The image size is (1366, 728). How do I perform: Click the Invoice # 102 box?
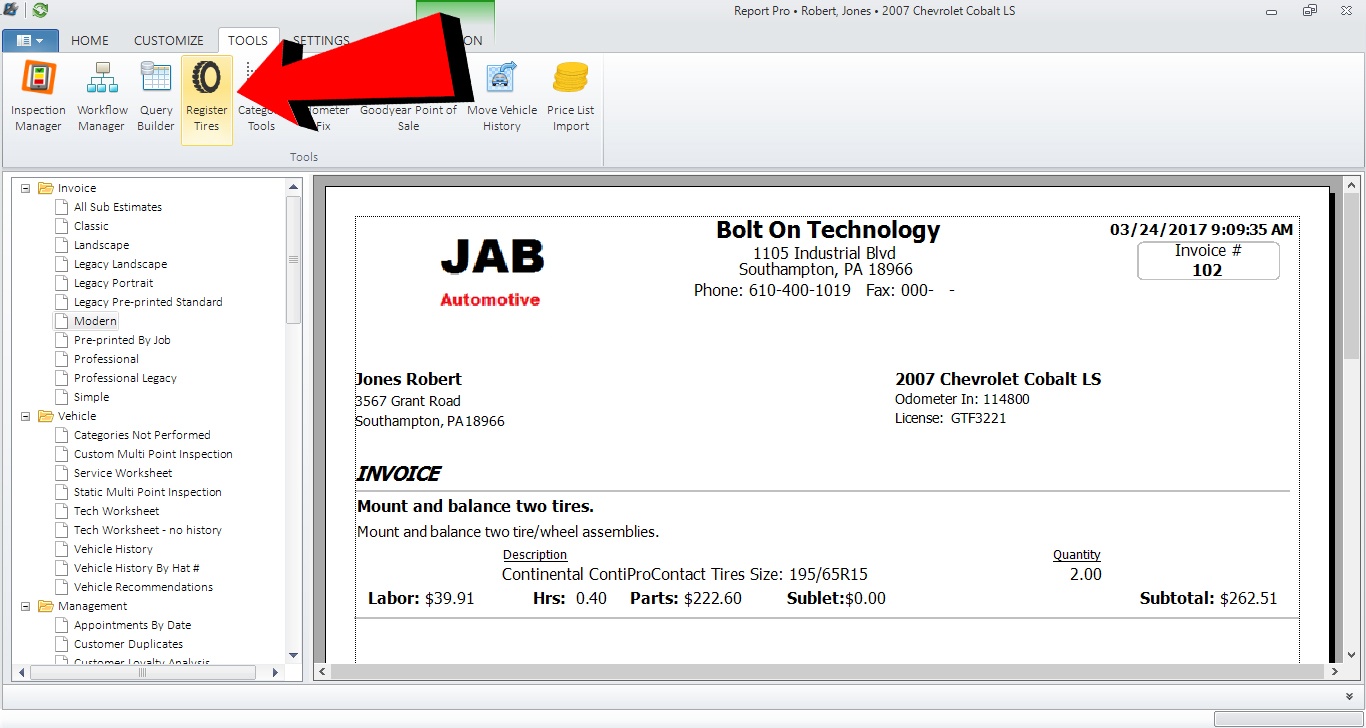[x=1208, y=260]
